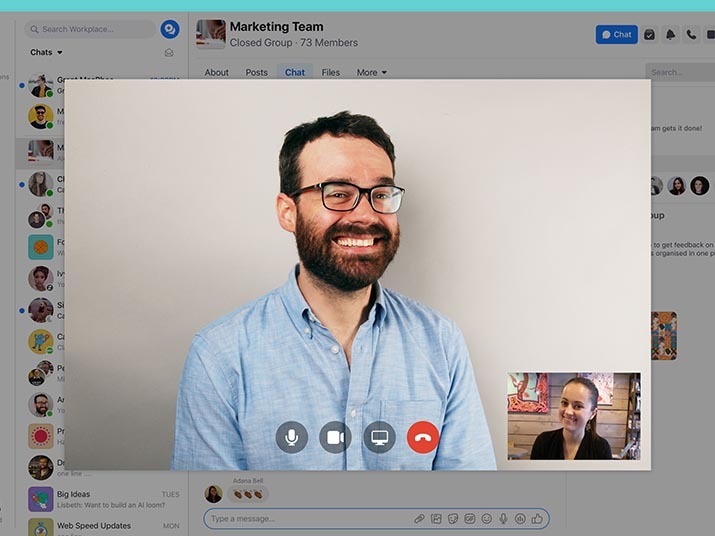Click the patterned image thumbnail on the right panel
This screenshot has width=715, height=536.
click(x=664, y=336)
